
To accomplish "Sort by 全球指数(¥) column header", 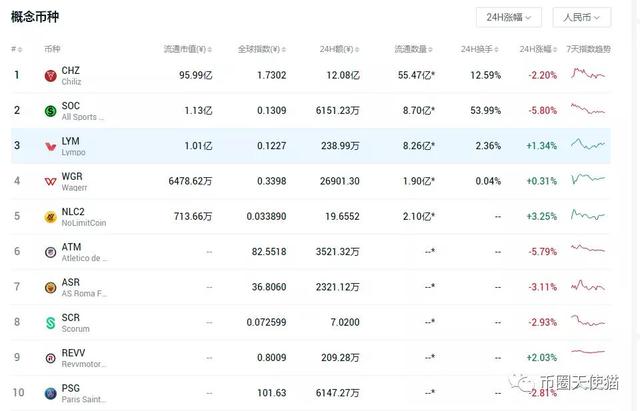I will [262, 49].
